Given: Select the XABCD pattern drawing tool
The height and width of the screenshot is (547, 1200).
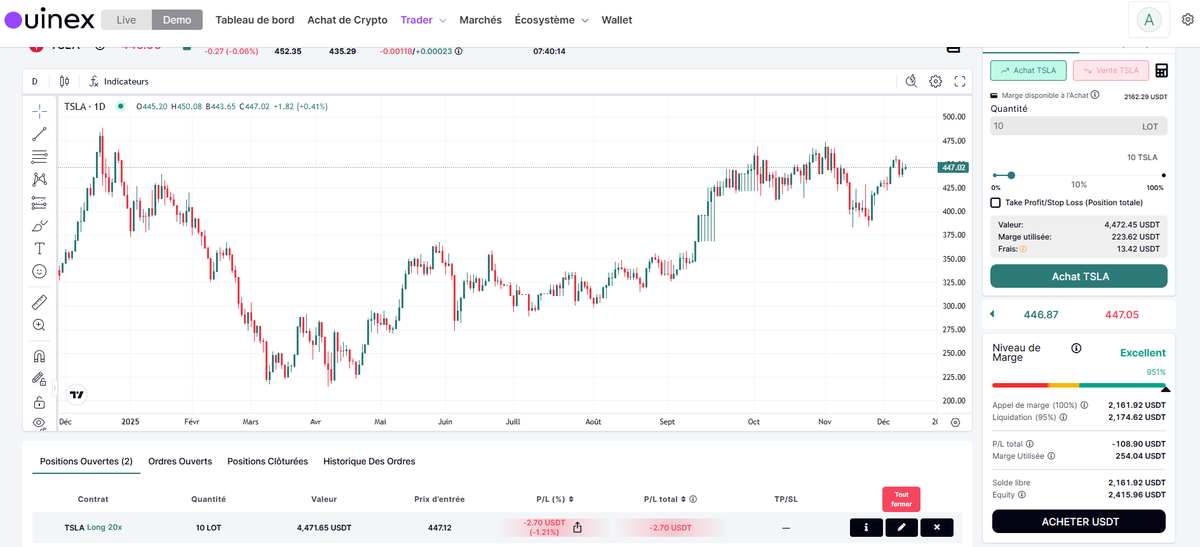Looking at the screenshot, I should click(x=39, y=179).
